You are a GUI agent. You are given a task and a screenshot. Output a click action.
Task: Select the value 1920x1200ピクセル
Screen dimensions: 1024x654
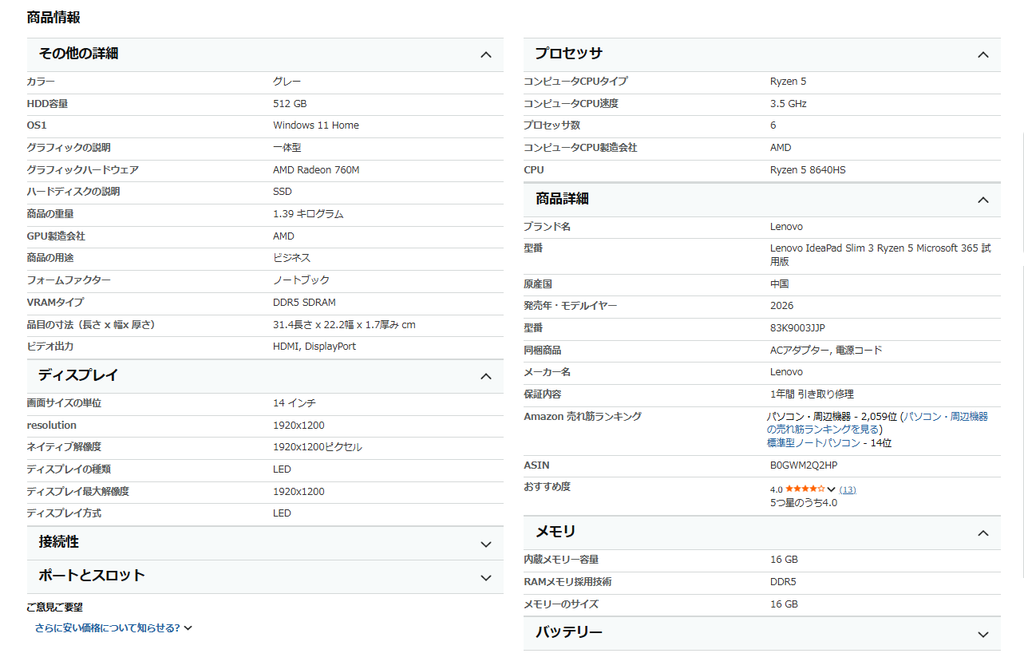[317, 447]
